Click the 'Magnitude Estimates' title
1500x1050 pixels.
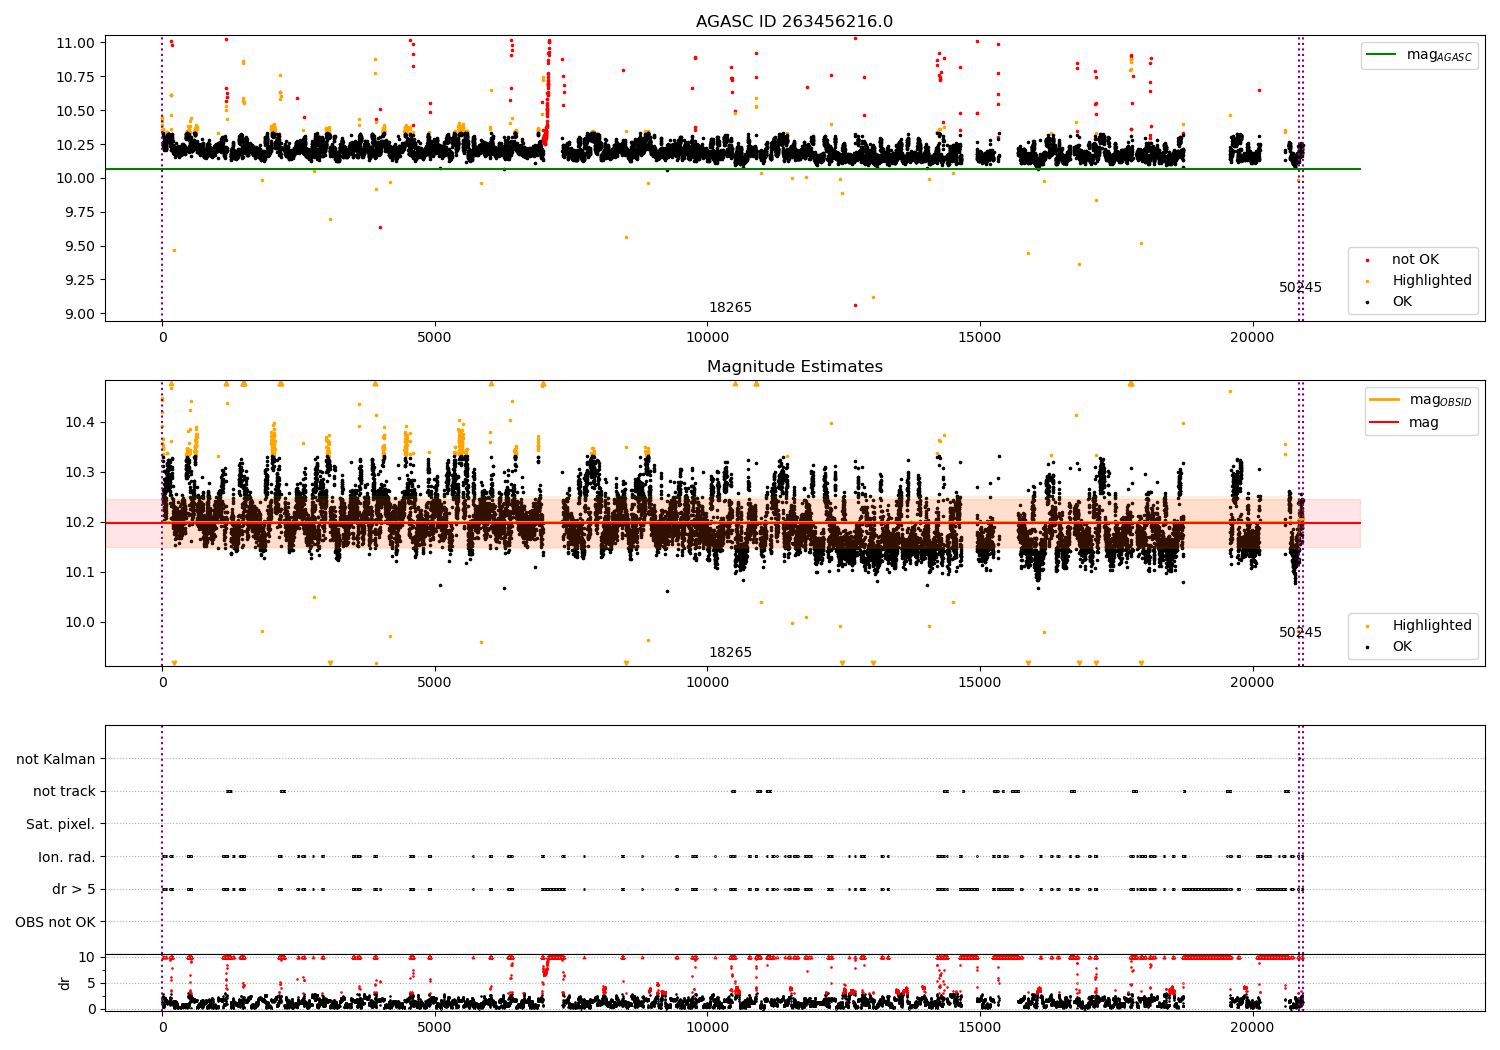click(x=795, y=367)
